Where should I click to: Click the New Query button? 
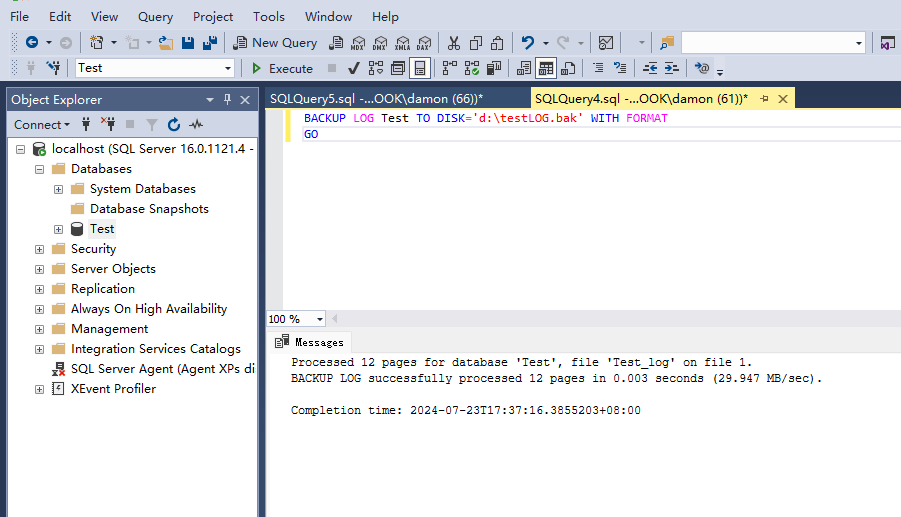[275, 43]
